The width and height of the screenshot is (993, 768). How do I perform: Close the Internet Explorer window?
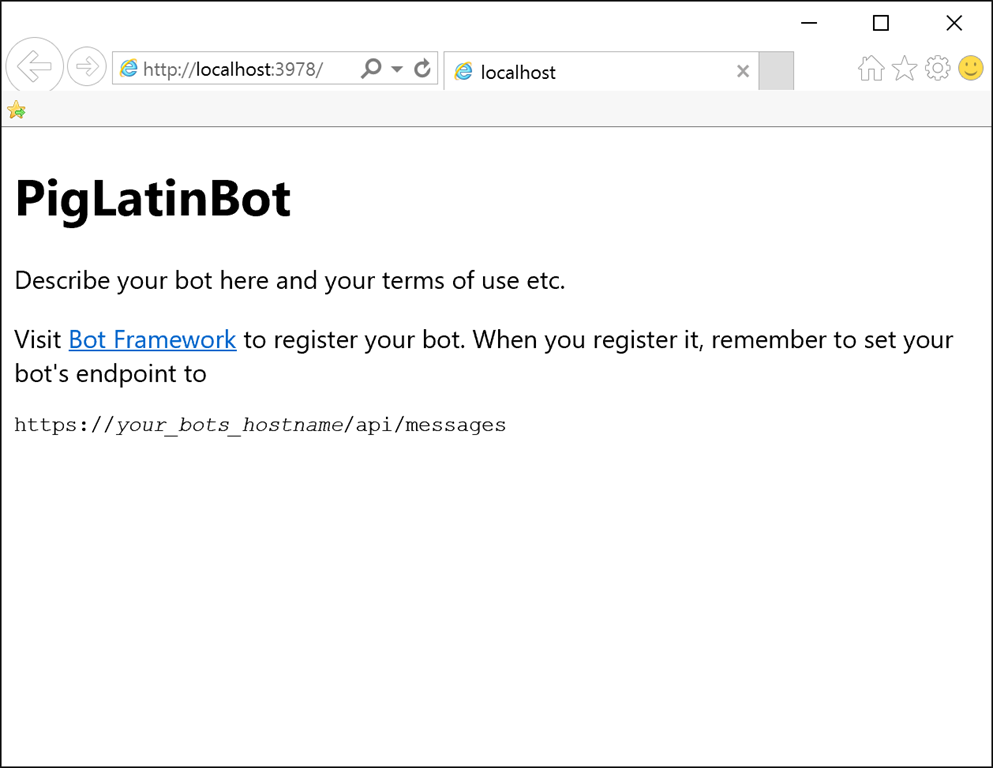[x=954, y=23]
